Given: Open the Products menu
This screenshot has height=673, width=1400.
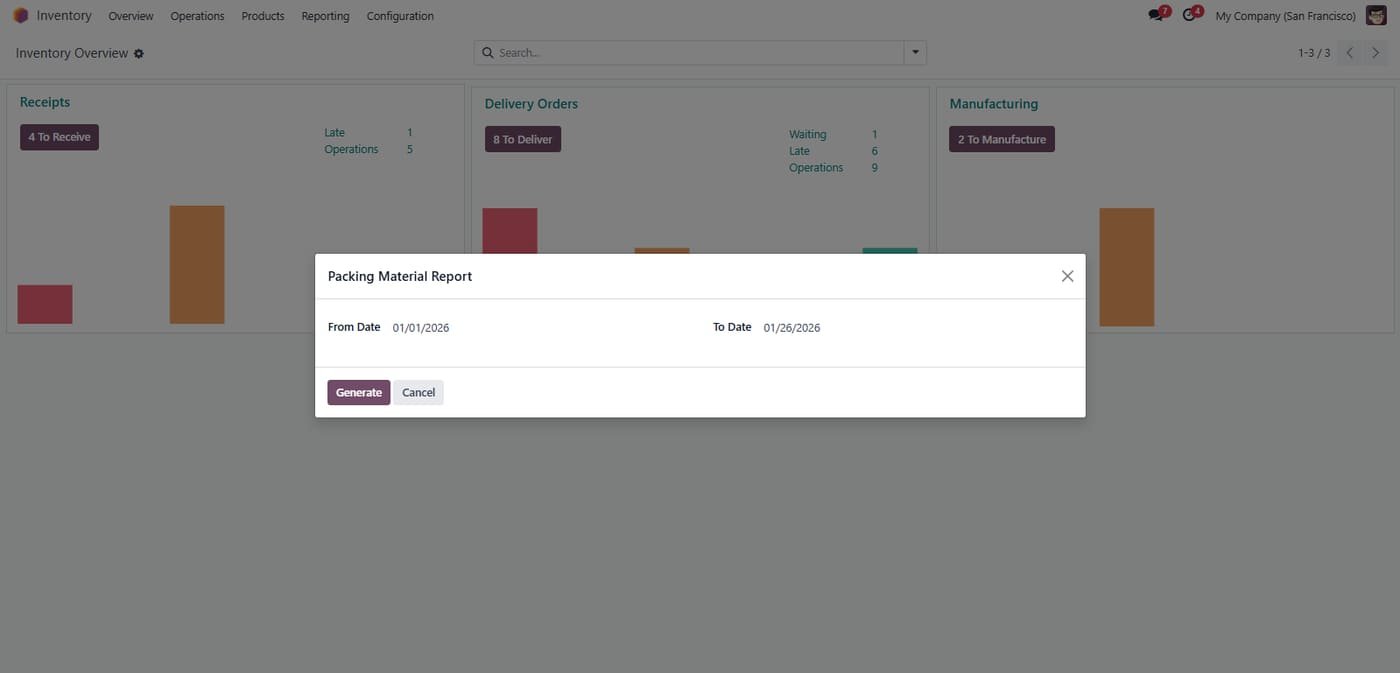Looking at the screenshot, I should (x=263, y=16).
